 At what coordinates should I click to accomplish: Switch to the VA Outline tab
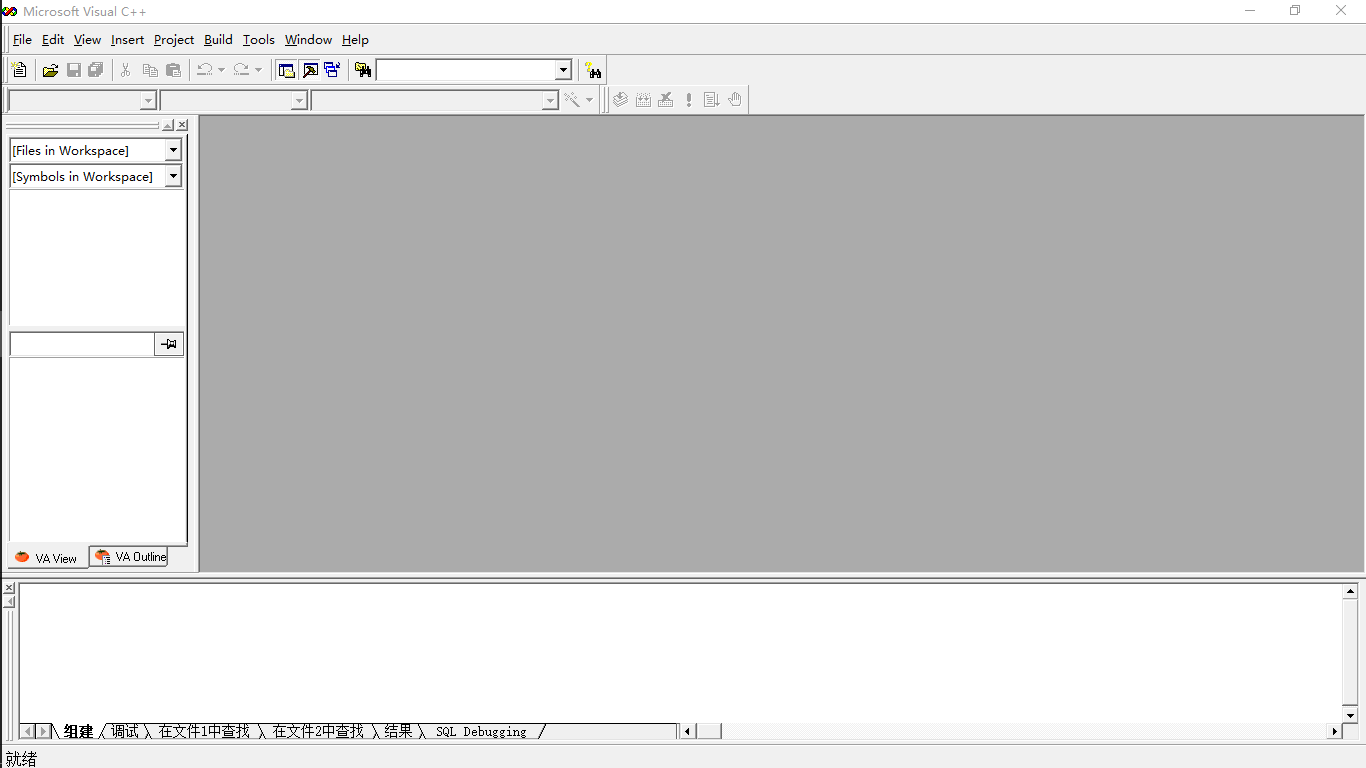click(129, 556)
